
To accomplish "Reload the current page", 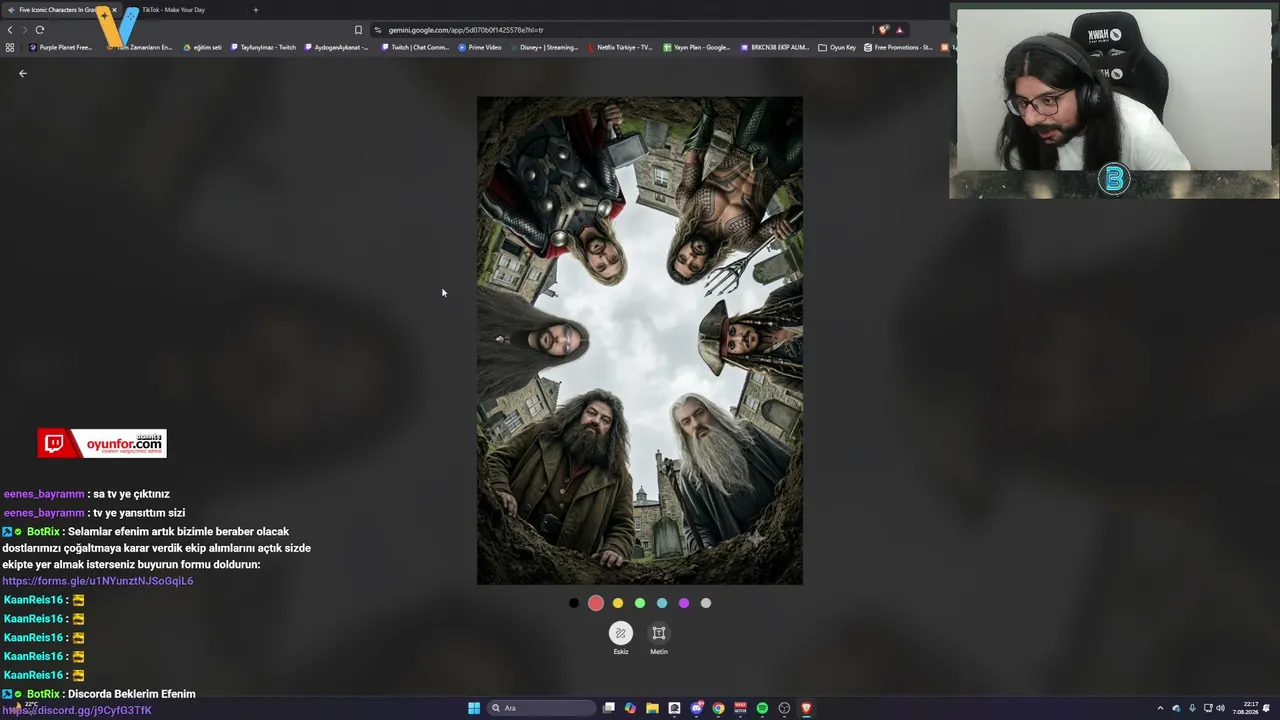I will [40, 30].
